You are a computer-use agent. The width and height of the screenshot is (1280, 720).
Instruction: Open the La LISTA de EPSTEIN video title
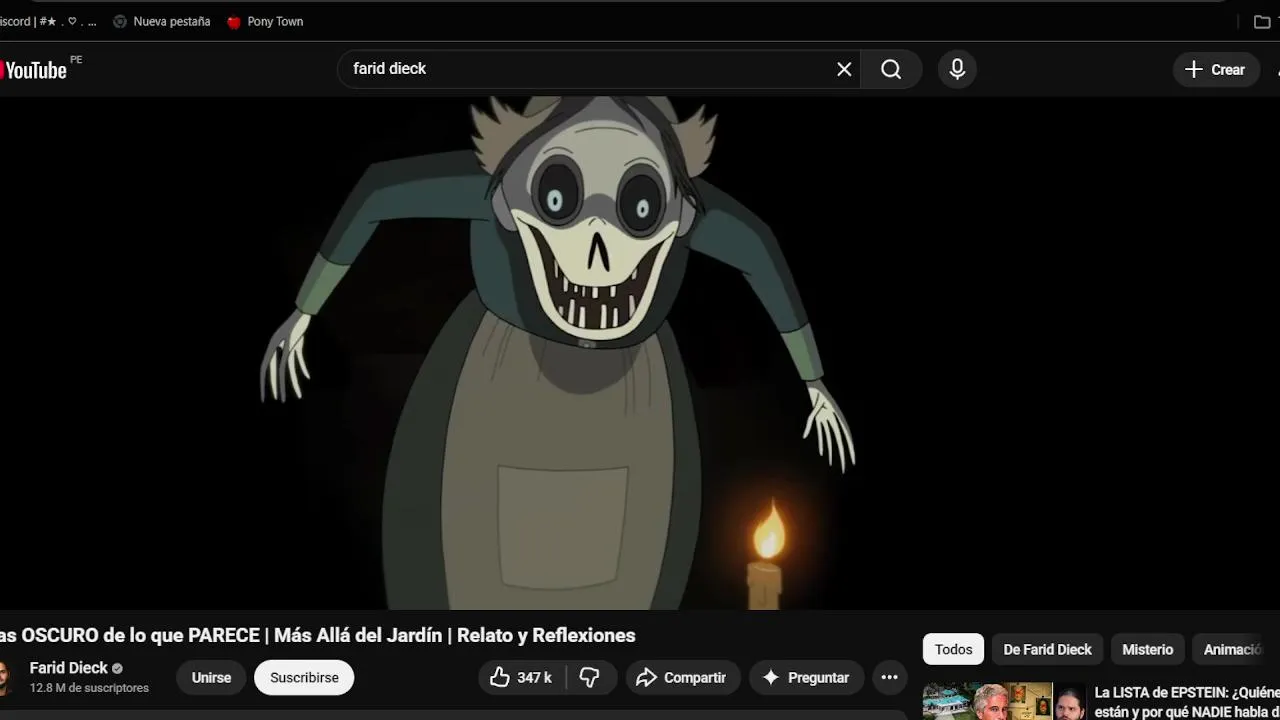[x=1187, y=701]
